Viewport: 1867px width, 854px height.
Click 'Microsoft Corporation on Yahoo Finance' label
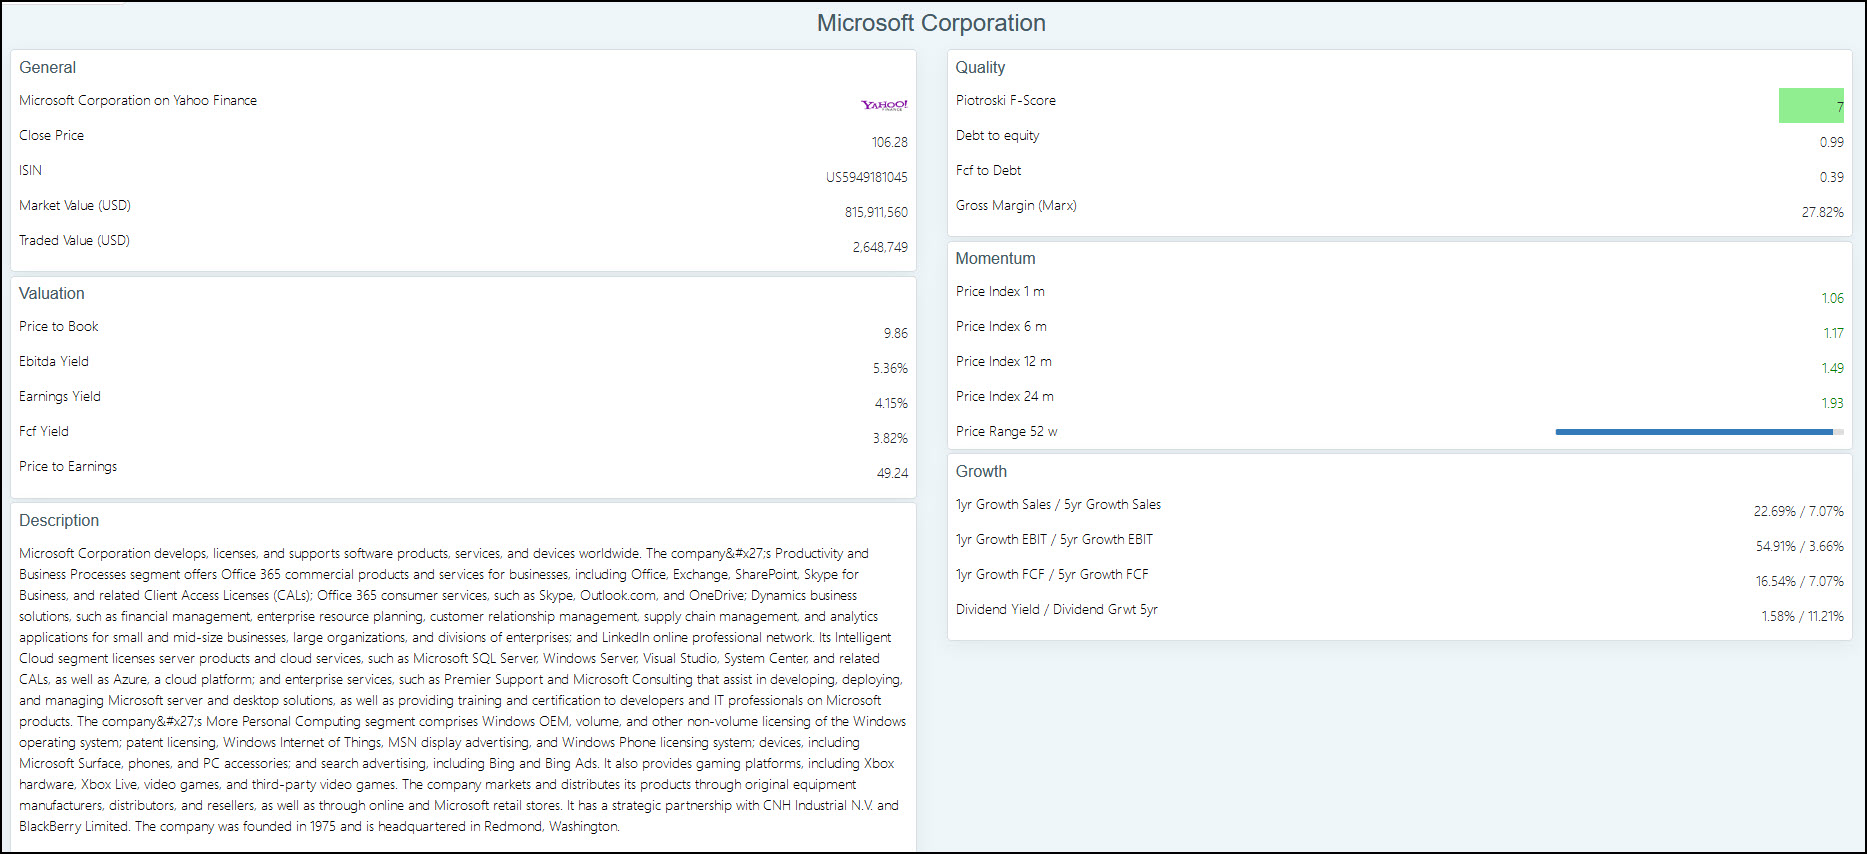138,100
